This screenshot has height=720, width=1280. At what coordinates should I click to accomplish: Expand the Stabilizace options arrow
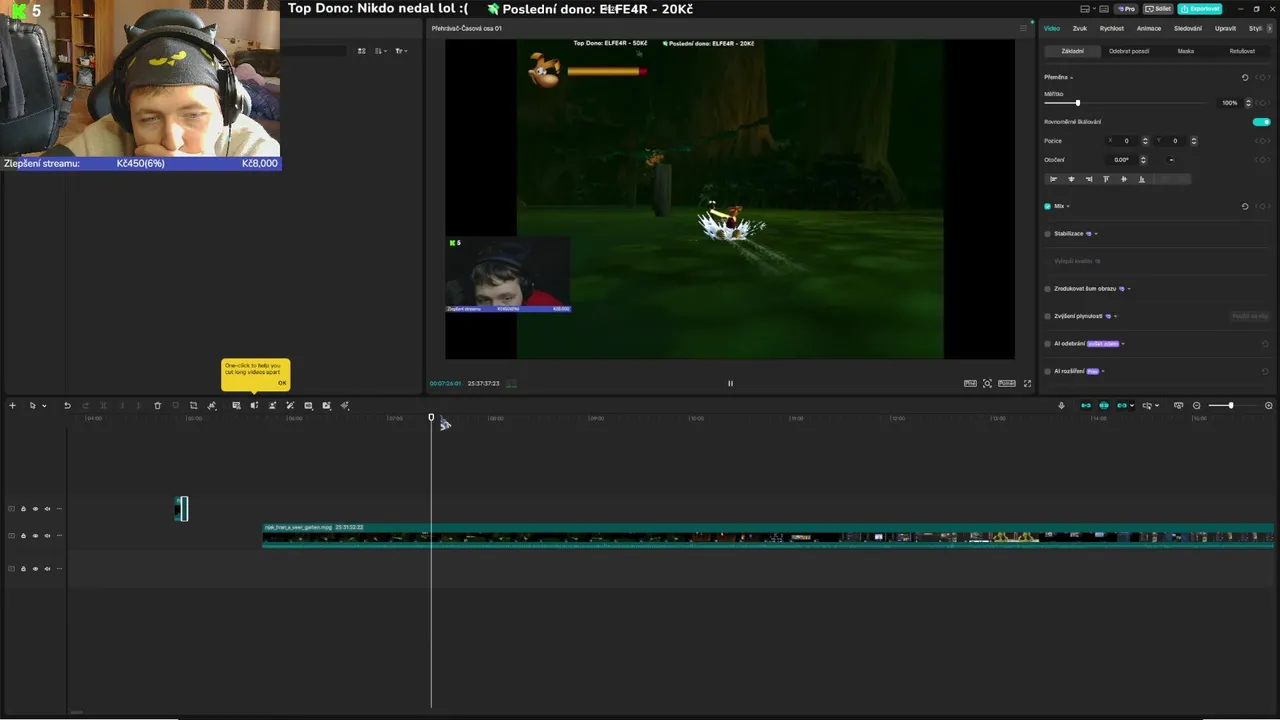click(1096, 234)
